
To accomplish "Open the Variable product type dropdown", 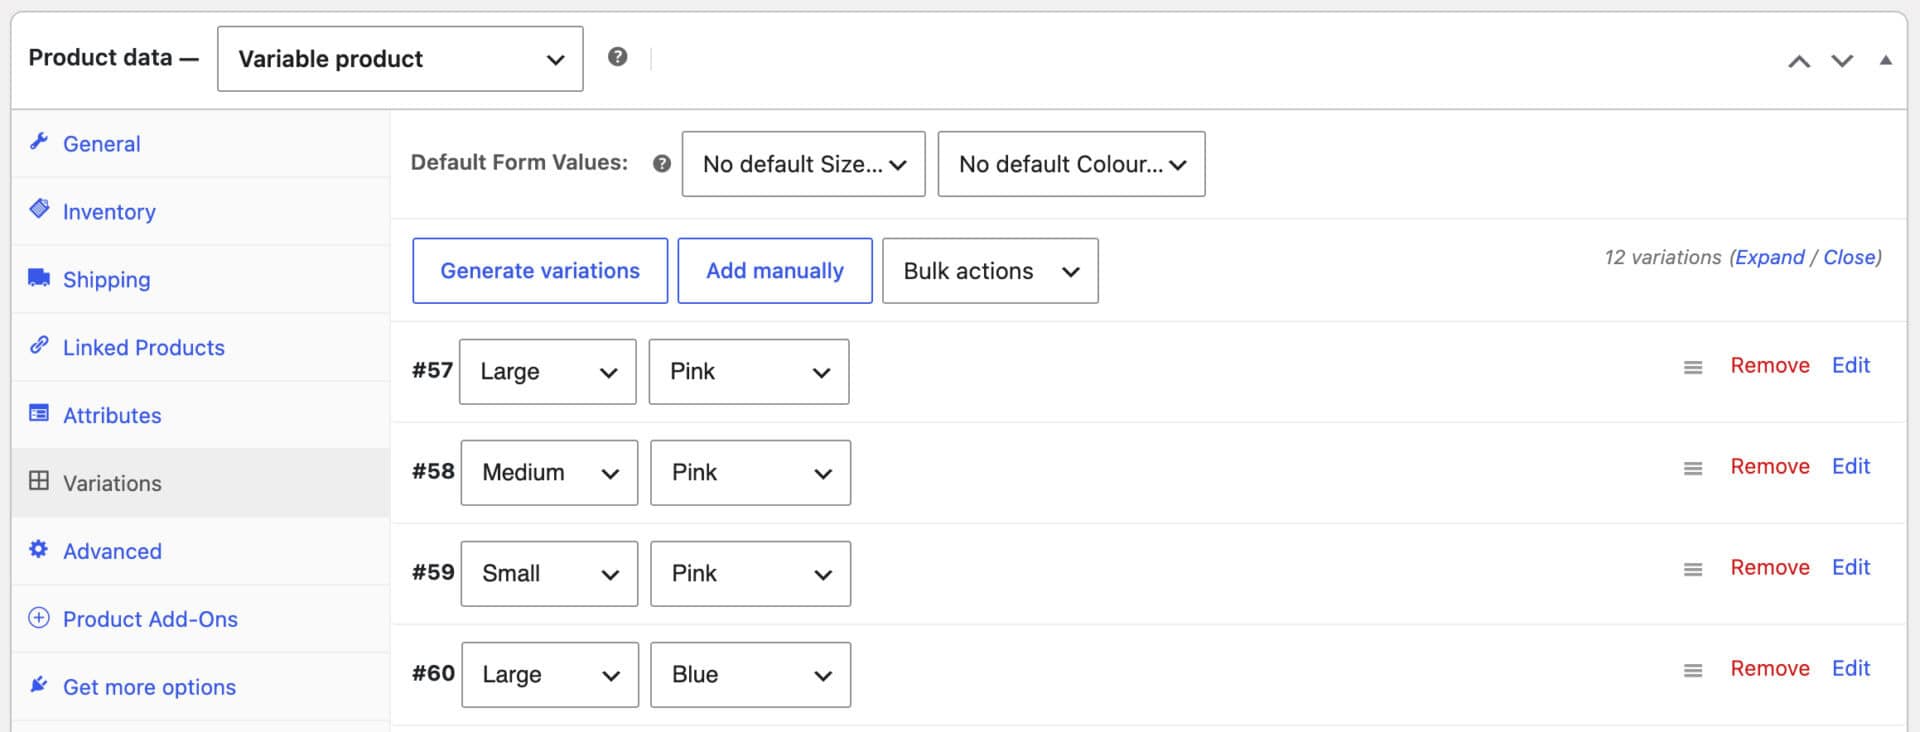I will [400, 59].
